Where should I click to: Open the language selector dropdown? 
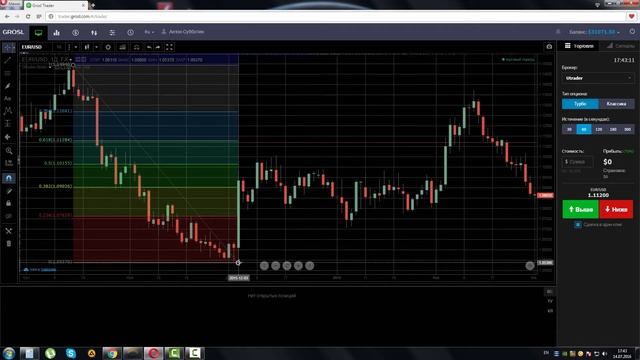point(149,32)
